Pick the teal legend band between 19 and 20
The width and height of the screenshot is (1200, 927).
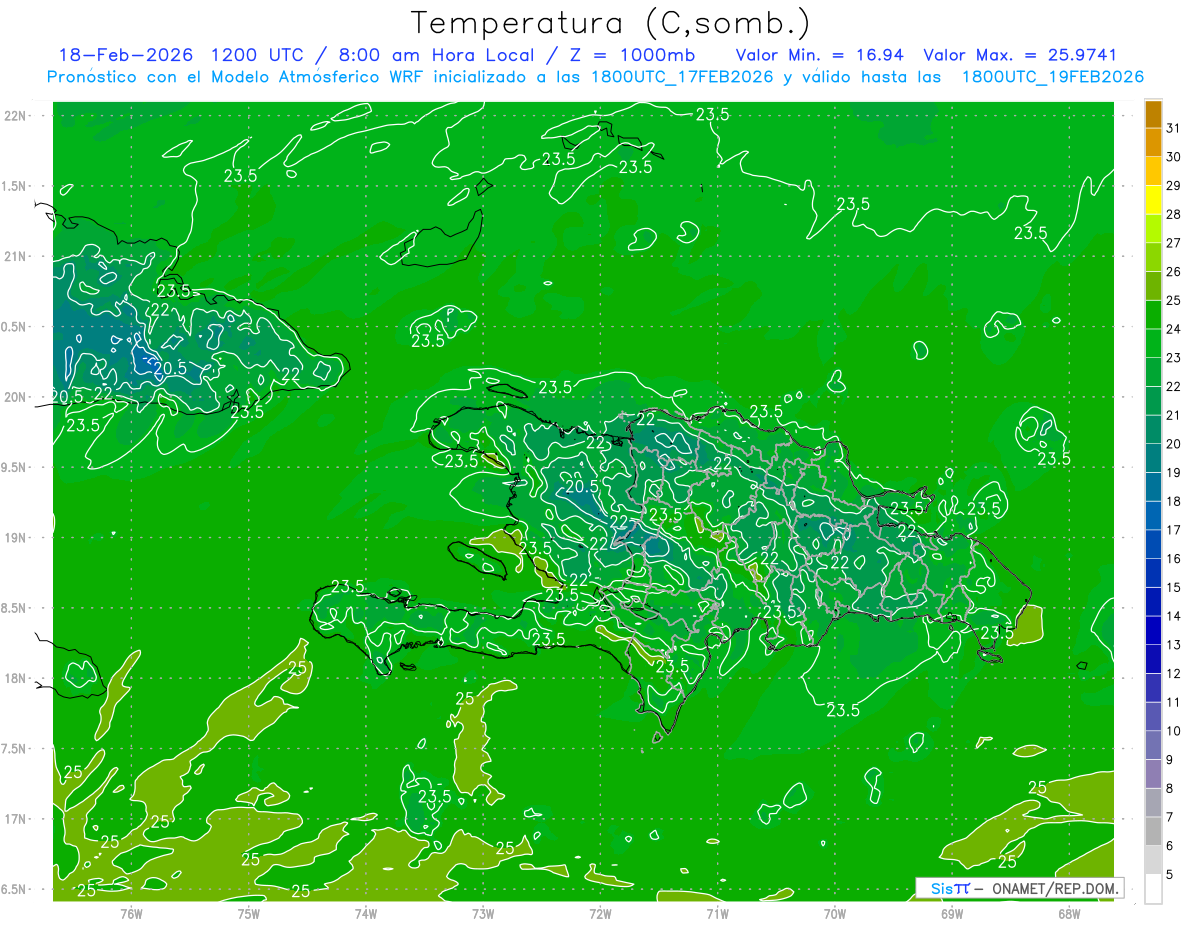[1153, 458]
